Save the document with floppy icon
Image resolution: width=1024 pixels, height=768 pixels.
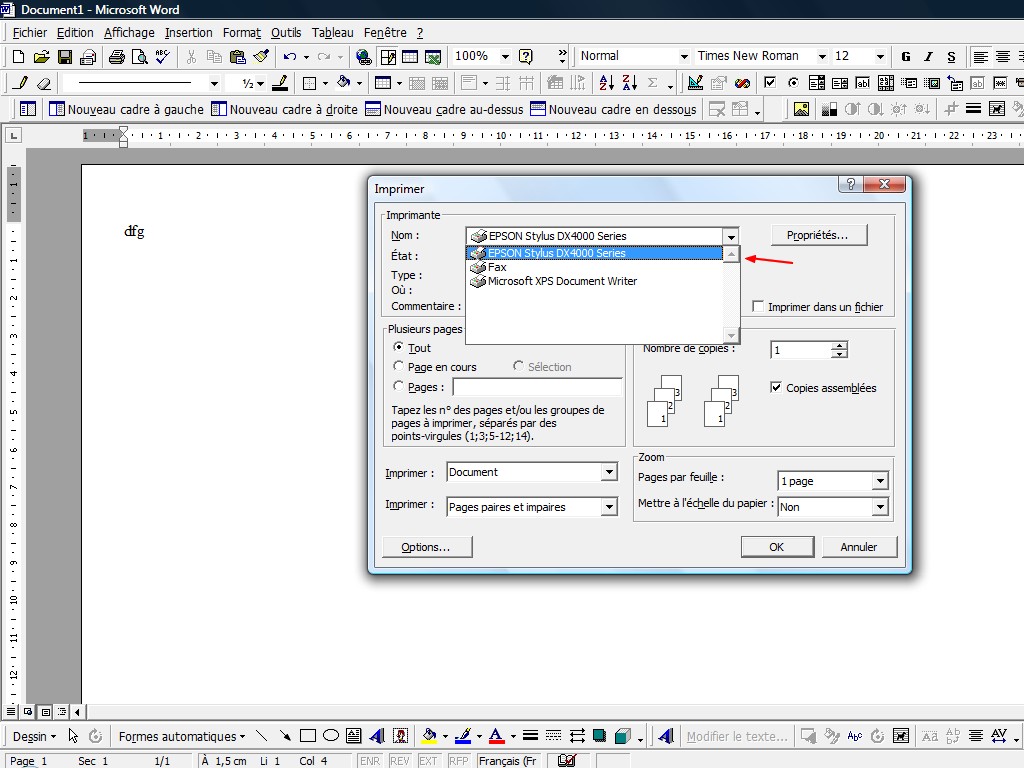click(x=65, y=57)
